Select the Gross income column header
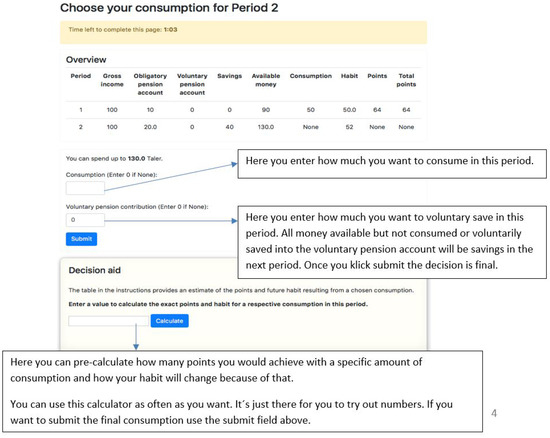This screenshot has width=550, height=438. [112, 80]
